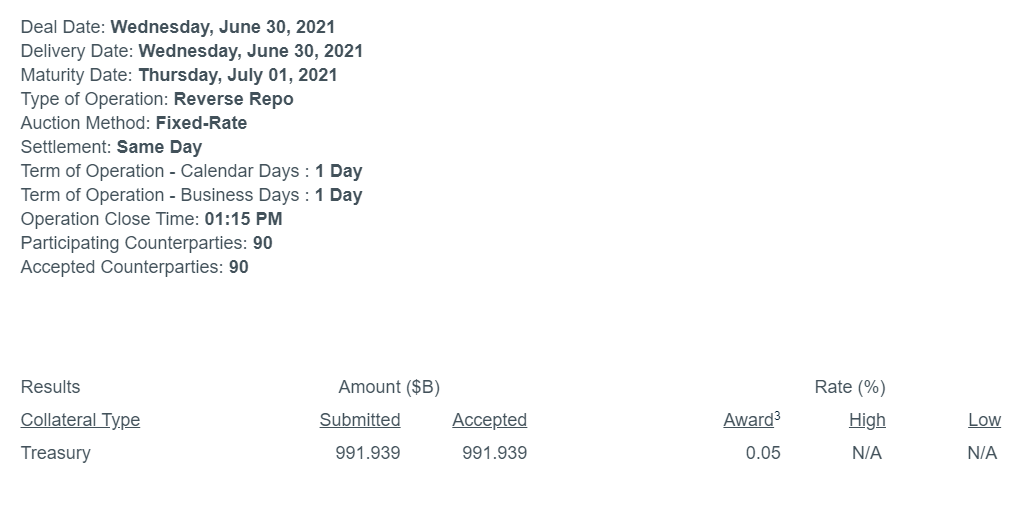Click the Accepted Counterparties count
This screenshot has width=1035, height=509.
(238, 267)
